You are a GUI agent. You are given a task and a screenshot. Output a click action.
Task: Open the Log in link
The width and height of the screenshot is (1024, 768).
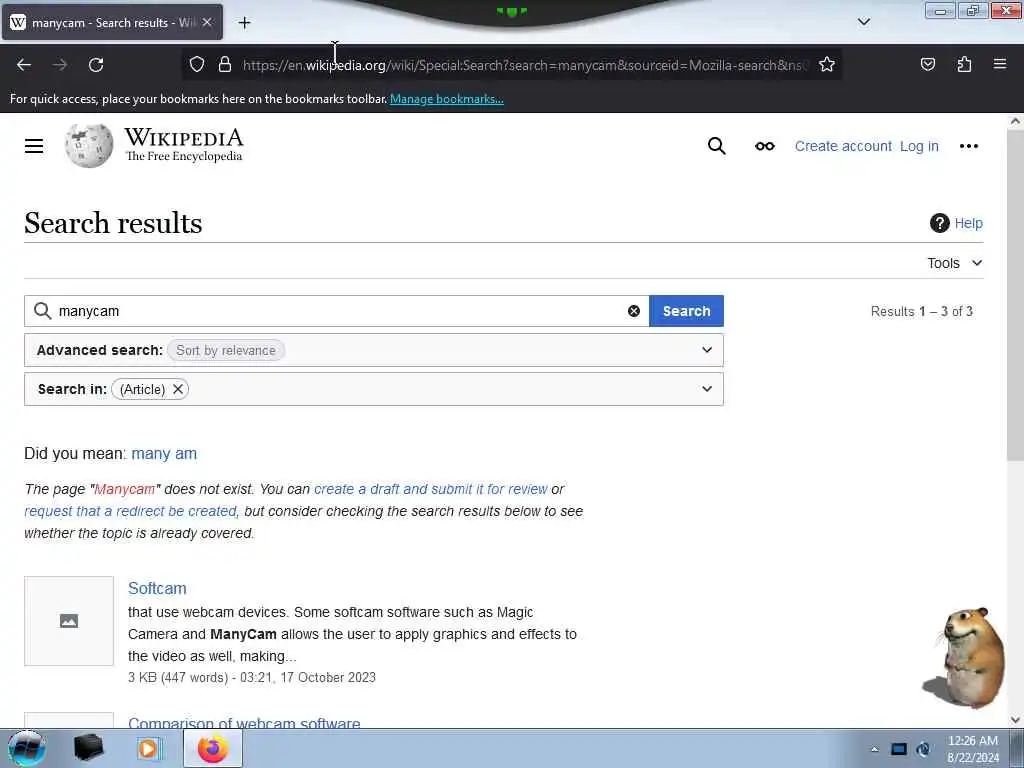[x=919, y=146]
